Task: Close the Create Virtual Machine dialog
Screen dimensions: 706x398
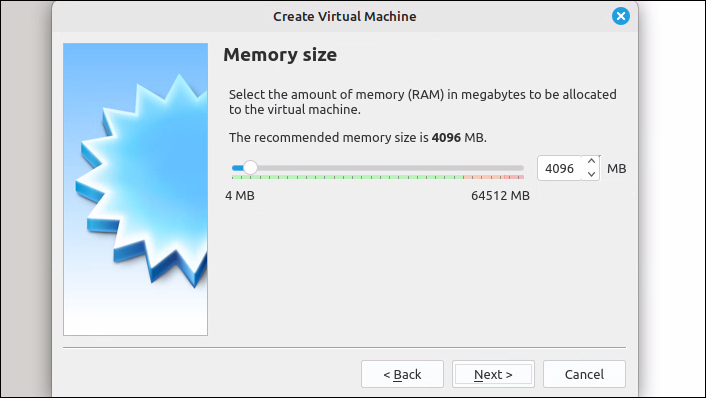Action: coord(620,16)
